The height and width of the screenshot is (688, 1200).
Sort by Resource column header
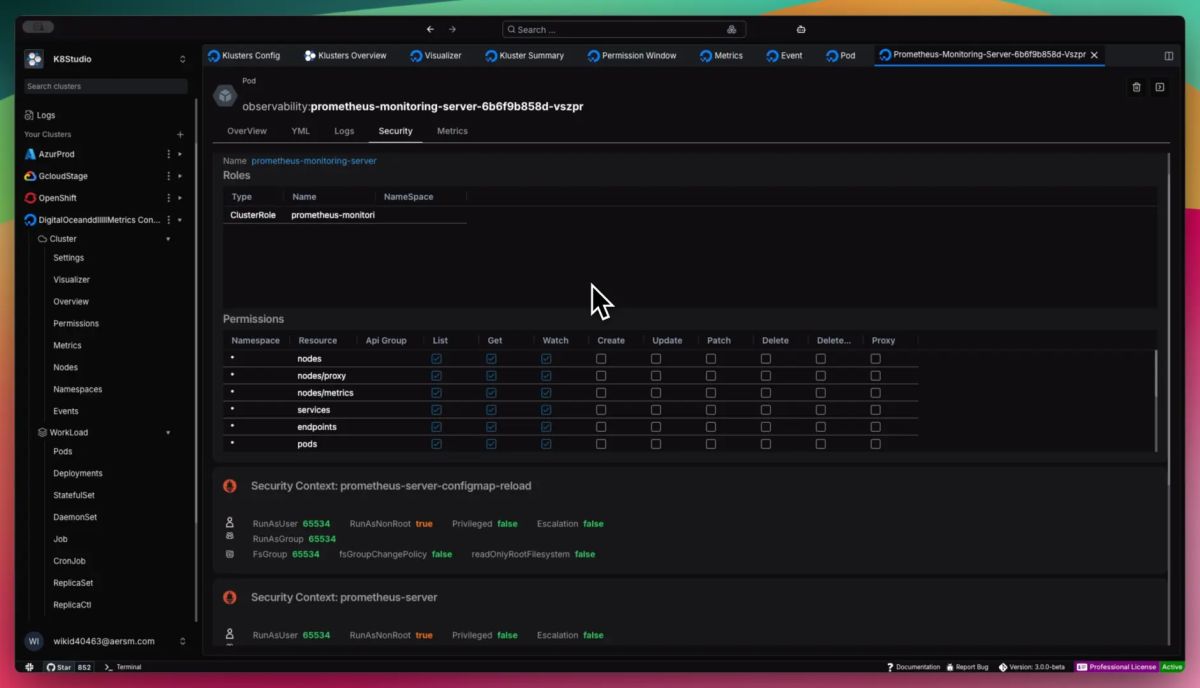(318, 340)
